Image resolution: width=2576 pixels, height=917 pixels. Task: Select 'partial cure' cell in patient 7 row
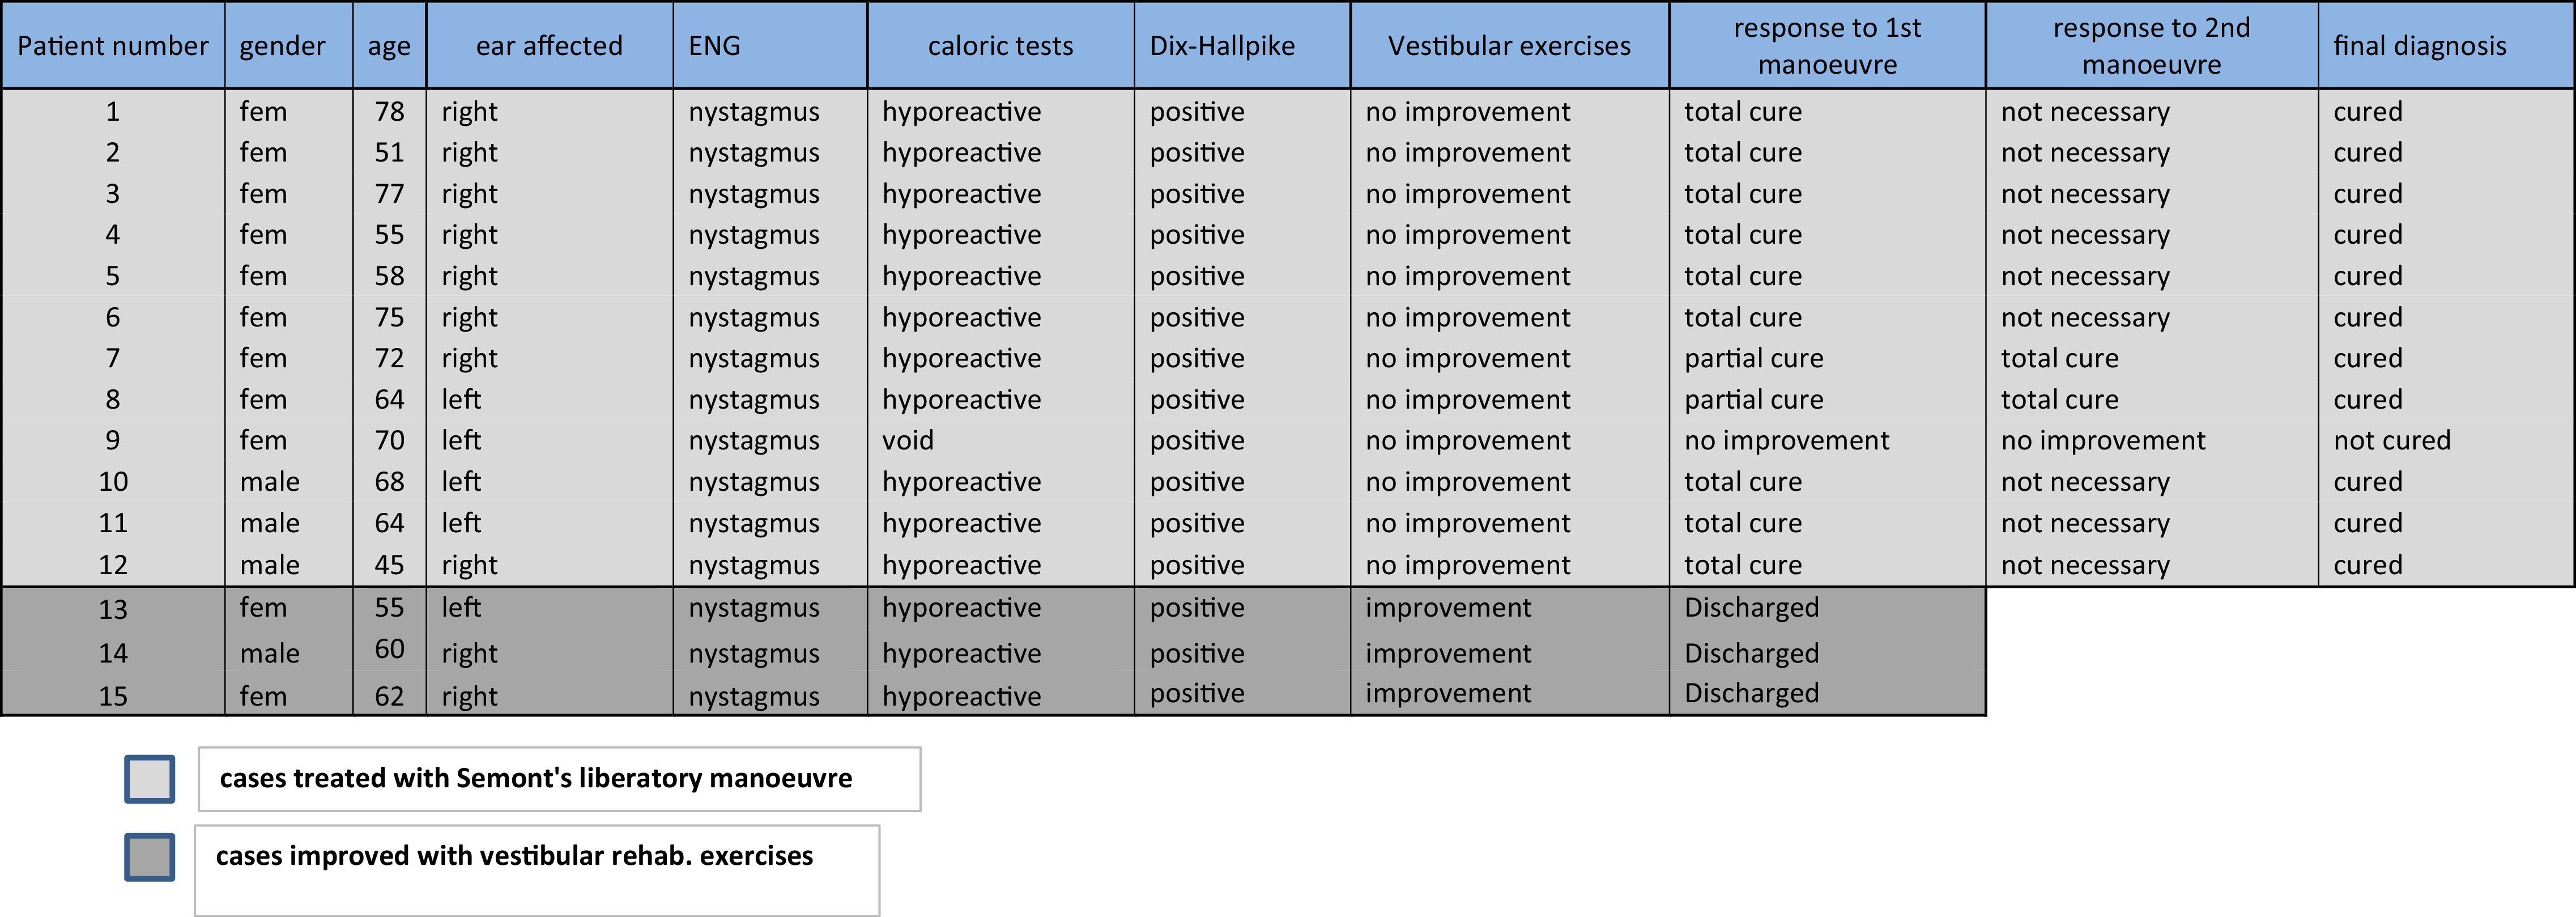[1753, 359]
